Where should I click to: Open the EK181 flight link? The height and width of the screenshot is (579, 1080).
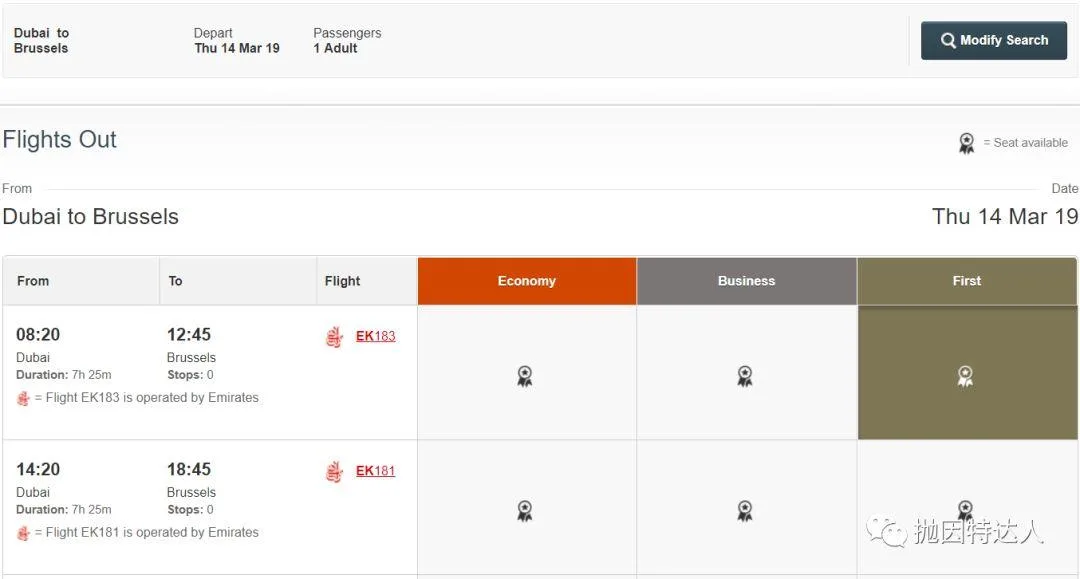(375, 471)
